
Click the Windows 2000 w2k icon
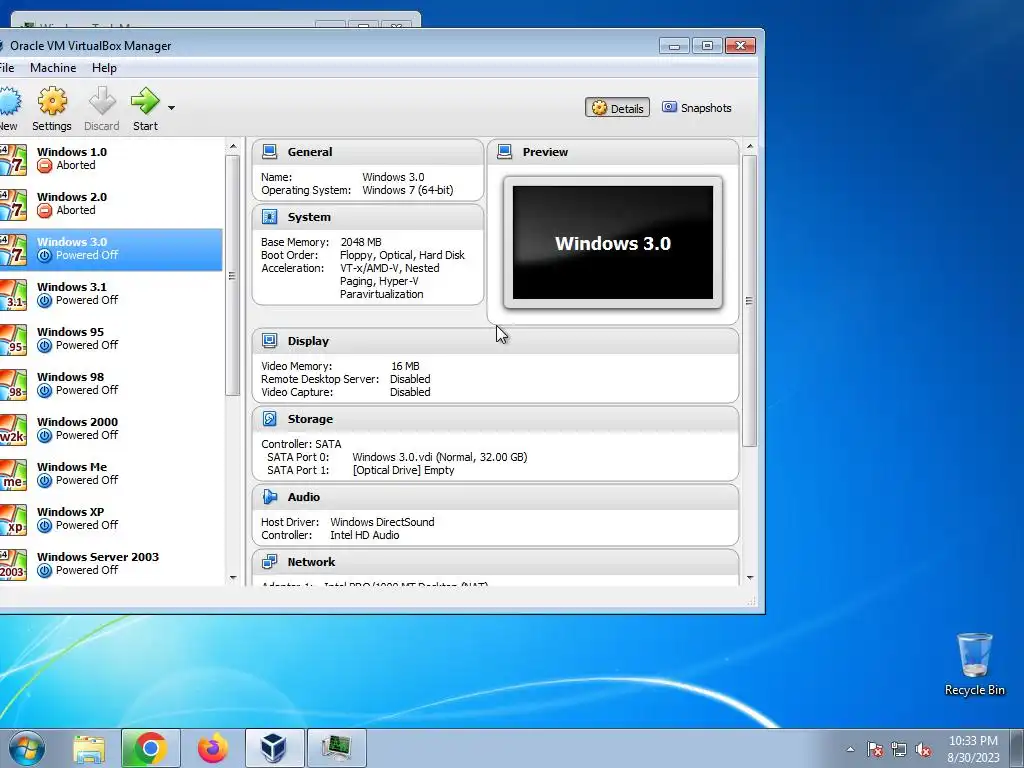tap(13, 430)
